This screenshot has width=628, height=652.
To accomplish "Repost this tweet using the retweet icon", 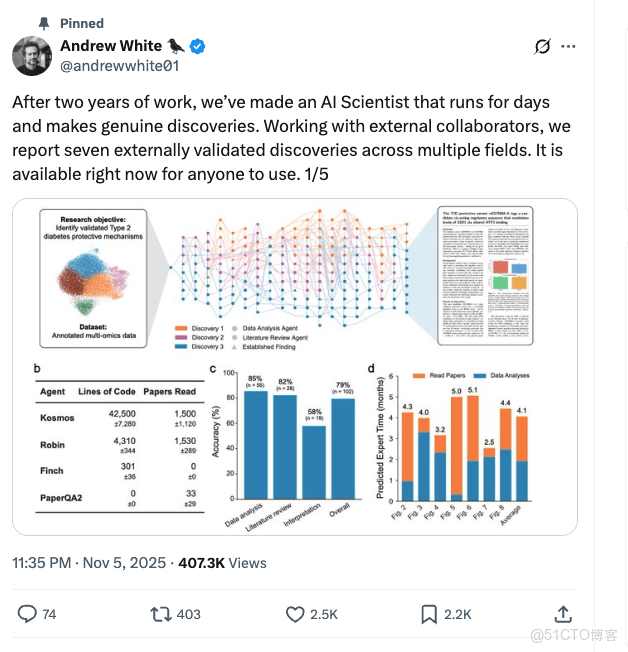I will click(x=159, y=614).
